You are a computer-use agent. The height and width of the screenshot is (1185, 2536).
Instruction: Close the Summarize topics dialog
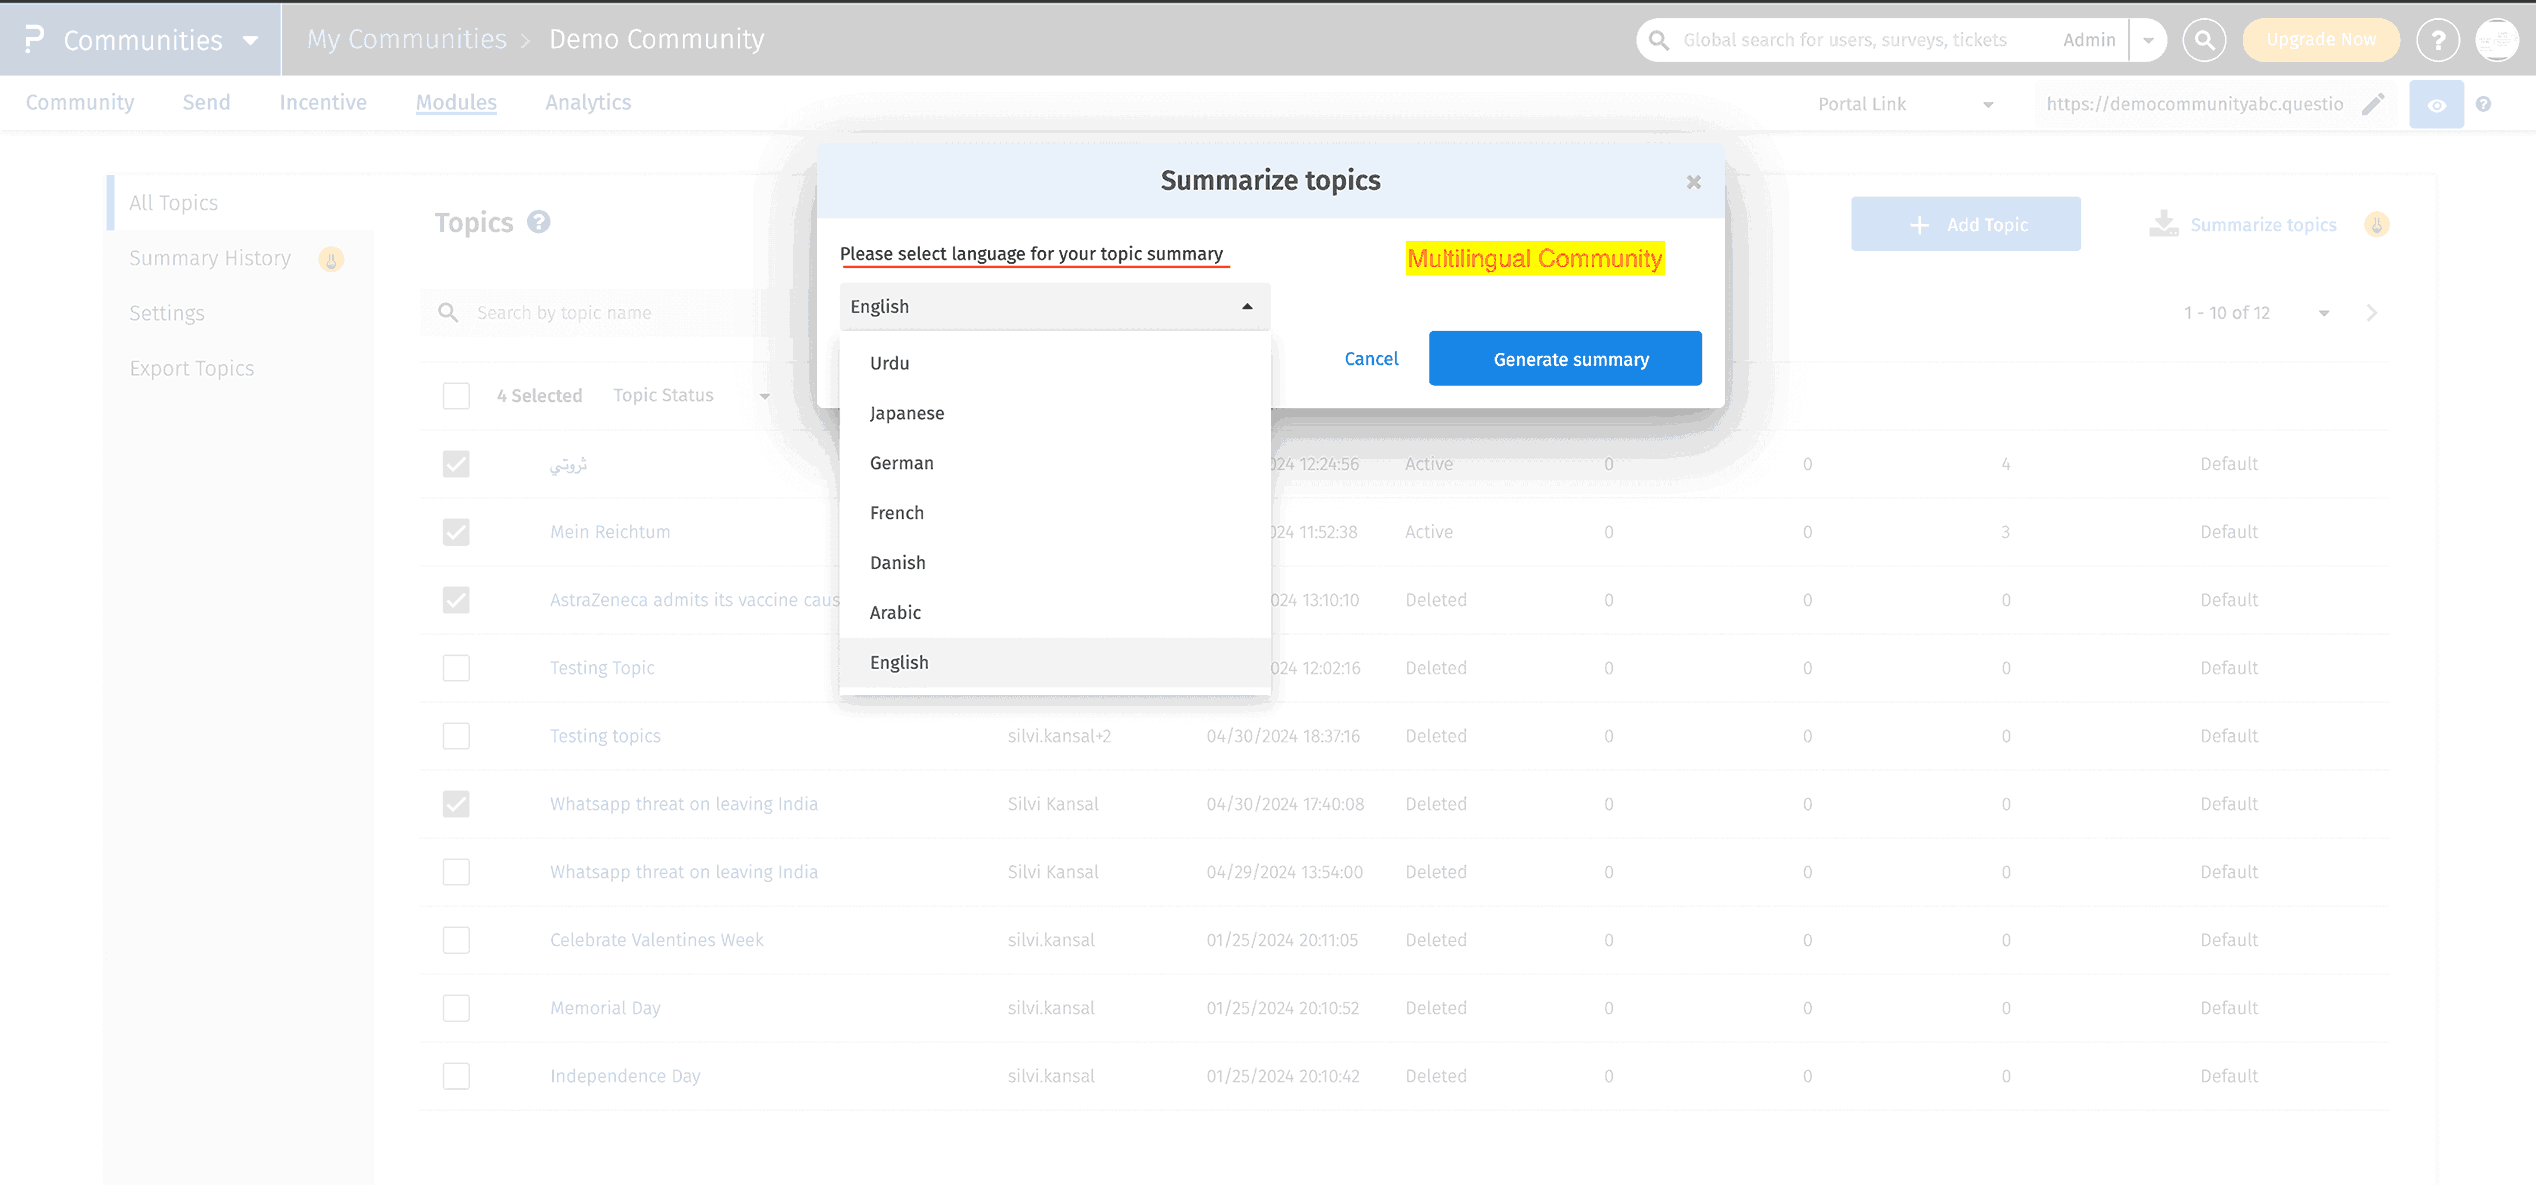1693,182
